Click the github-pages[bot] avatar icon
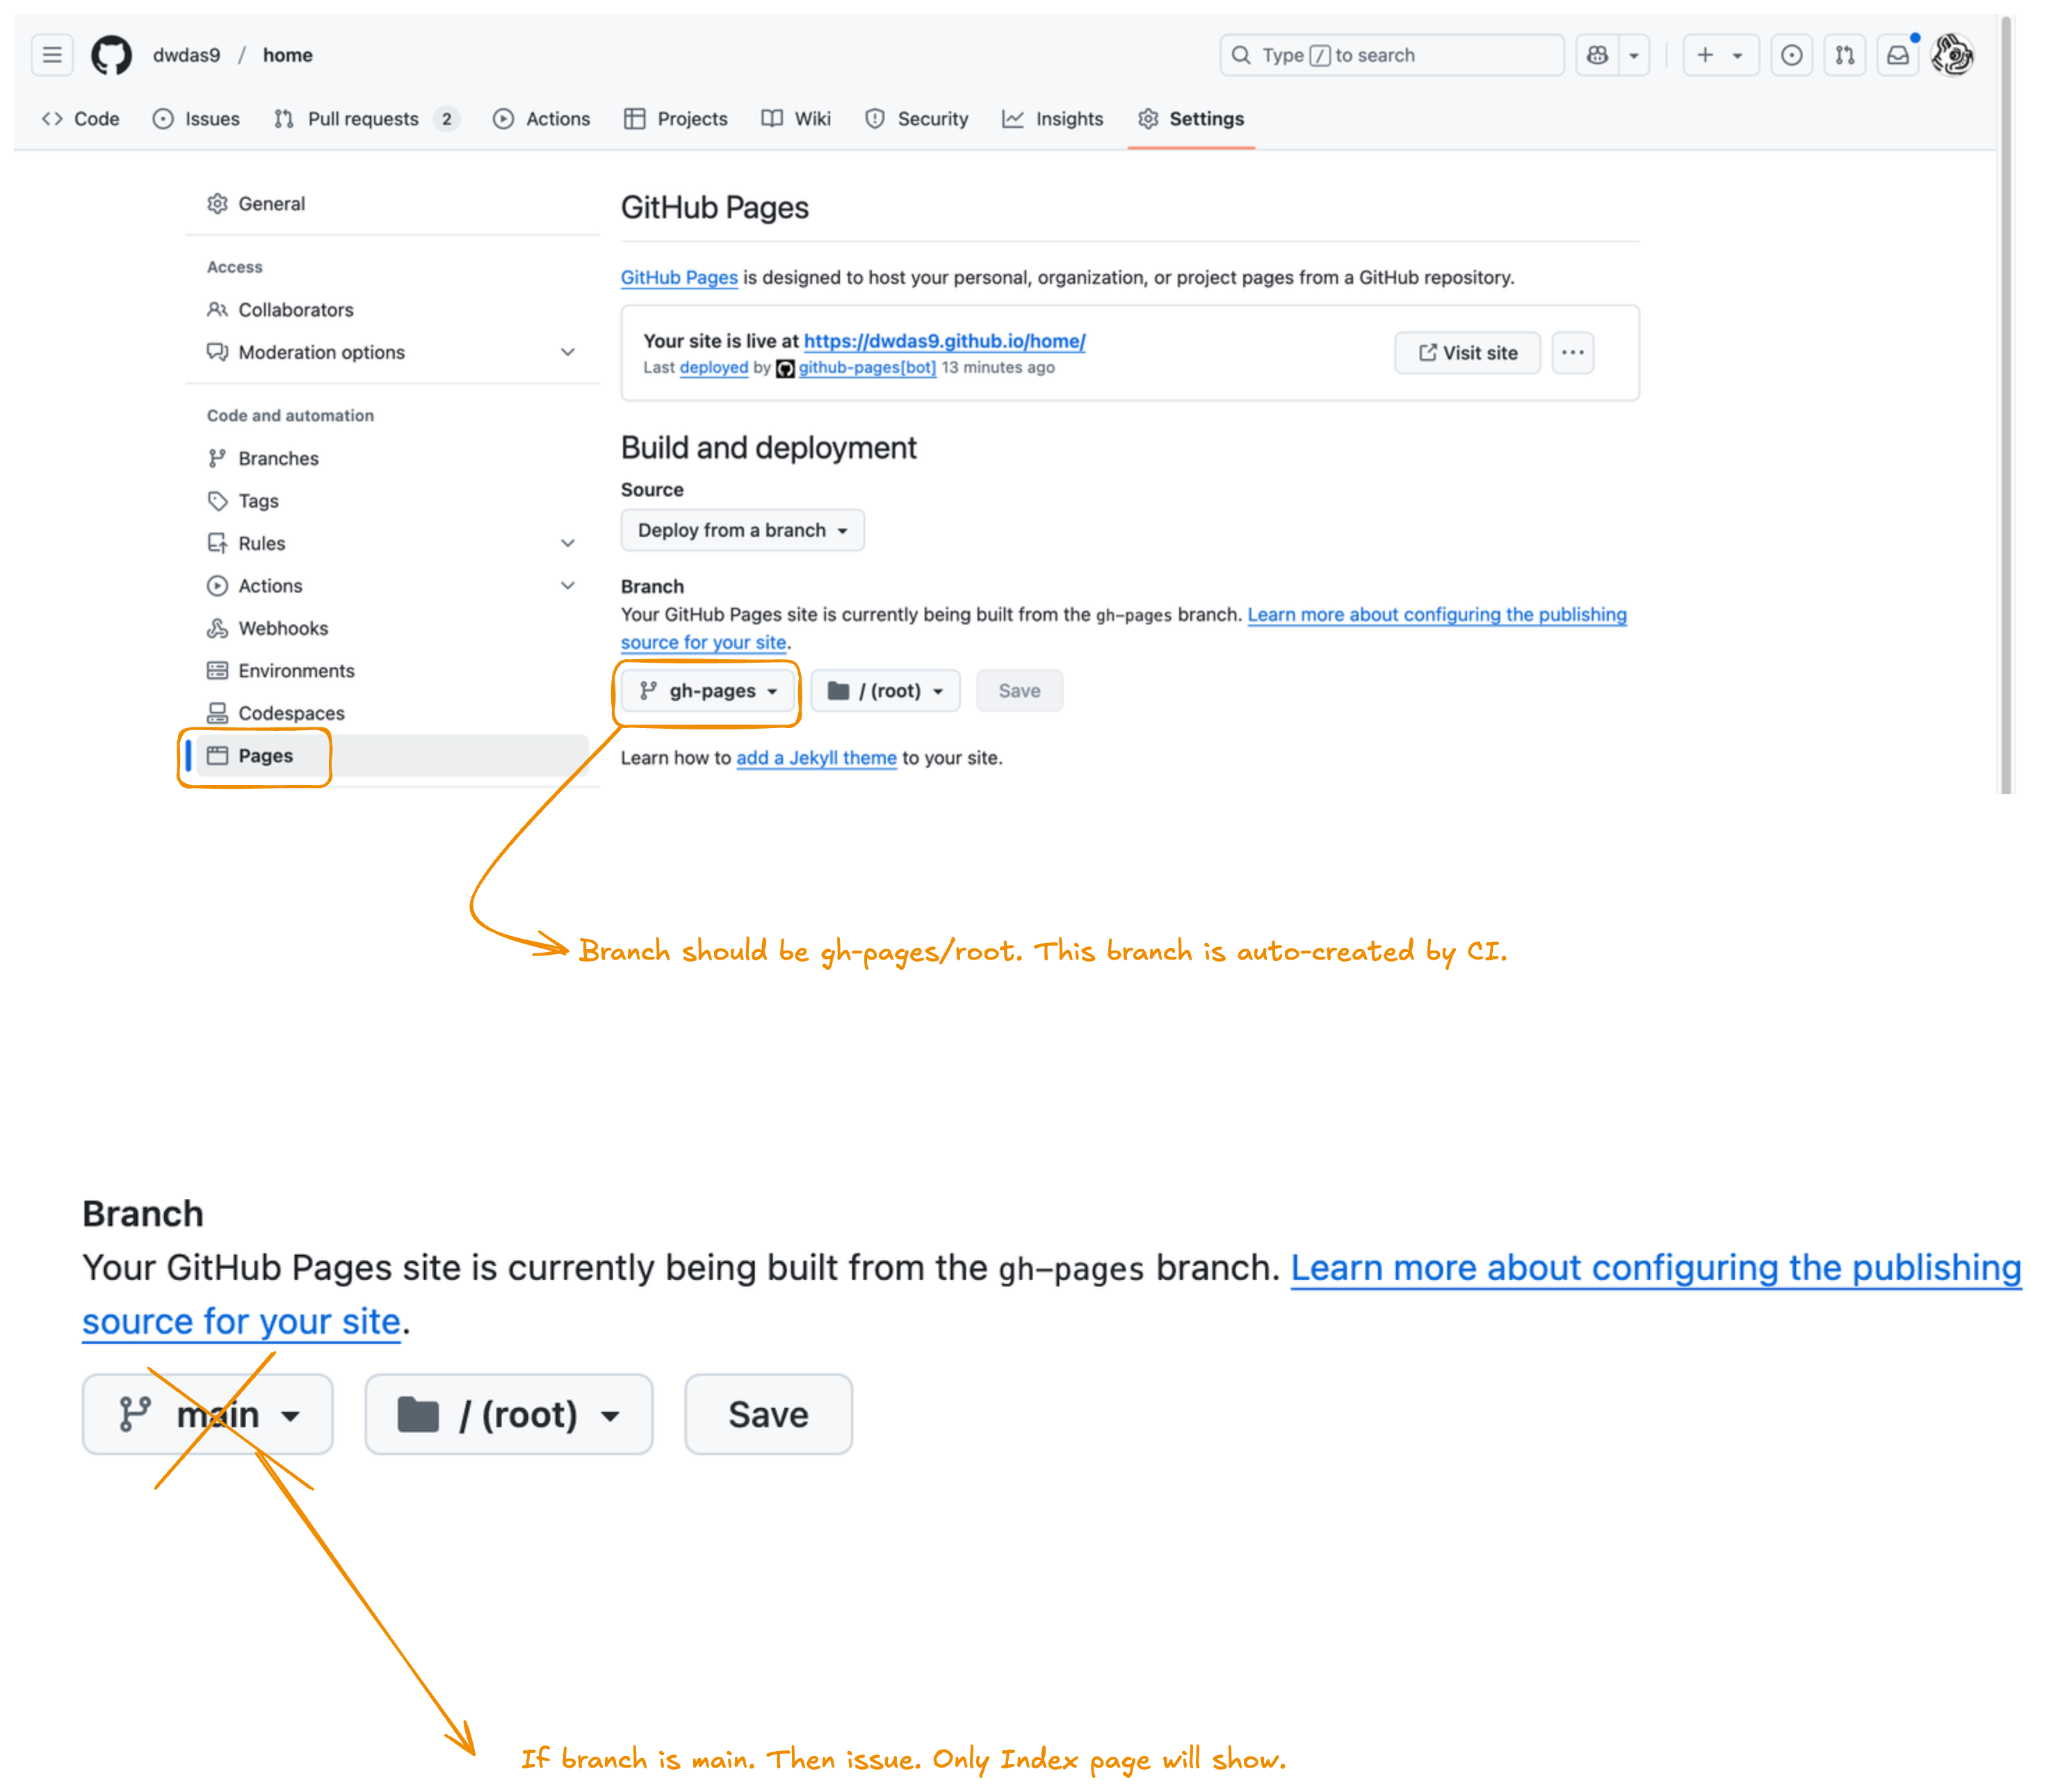Screen dimensions: 2067x1792 pos(786,368)
